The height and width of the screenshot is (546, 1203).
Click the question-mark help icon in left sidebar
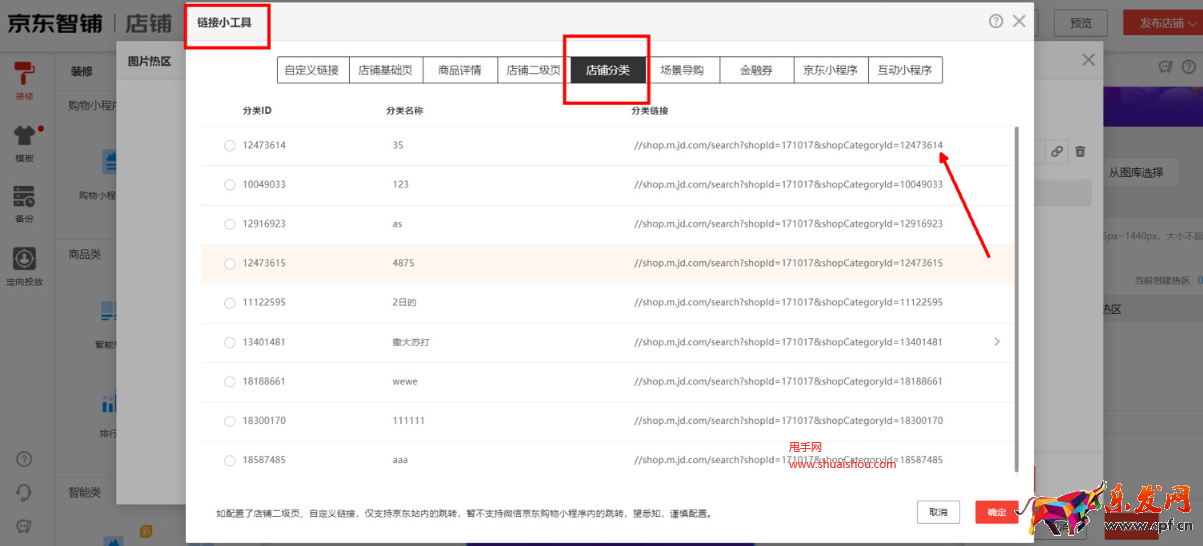tap(24, 459)
